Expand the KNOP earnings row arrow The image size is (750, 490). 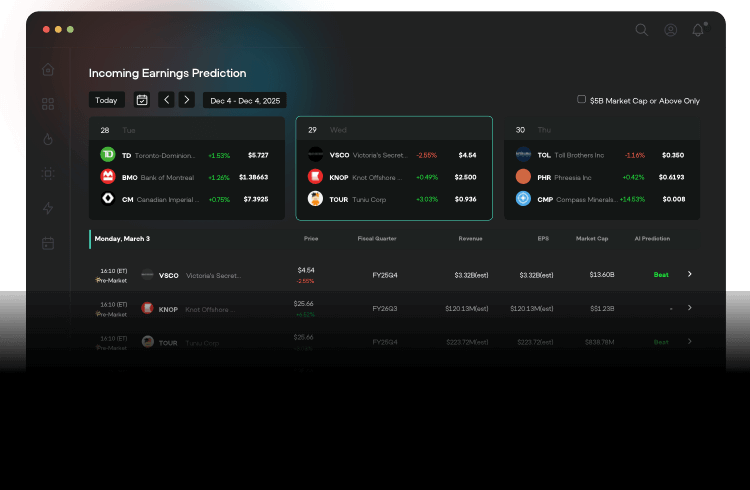(x=689, y=308)
